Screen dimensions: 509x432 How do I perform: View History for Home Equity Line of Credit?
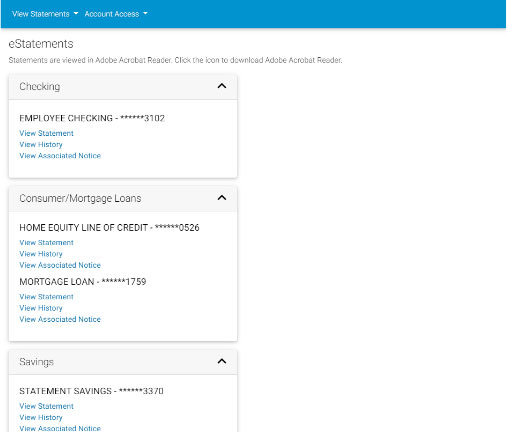point(41,254)
